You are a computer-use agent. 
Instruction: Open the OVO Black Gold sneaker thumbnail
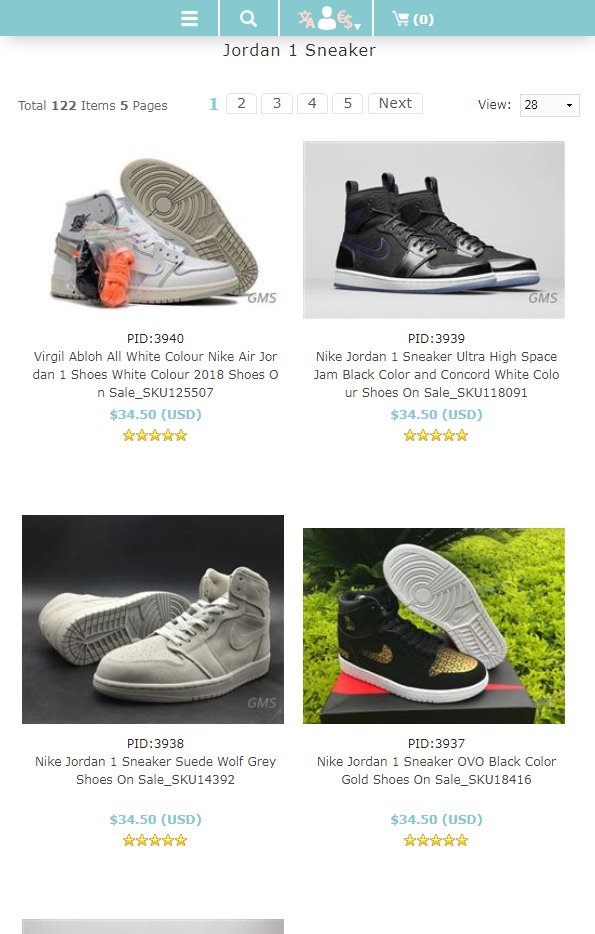[434, 626]
